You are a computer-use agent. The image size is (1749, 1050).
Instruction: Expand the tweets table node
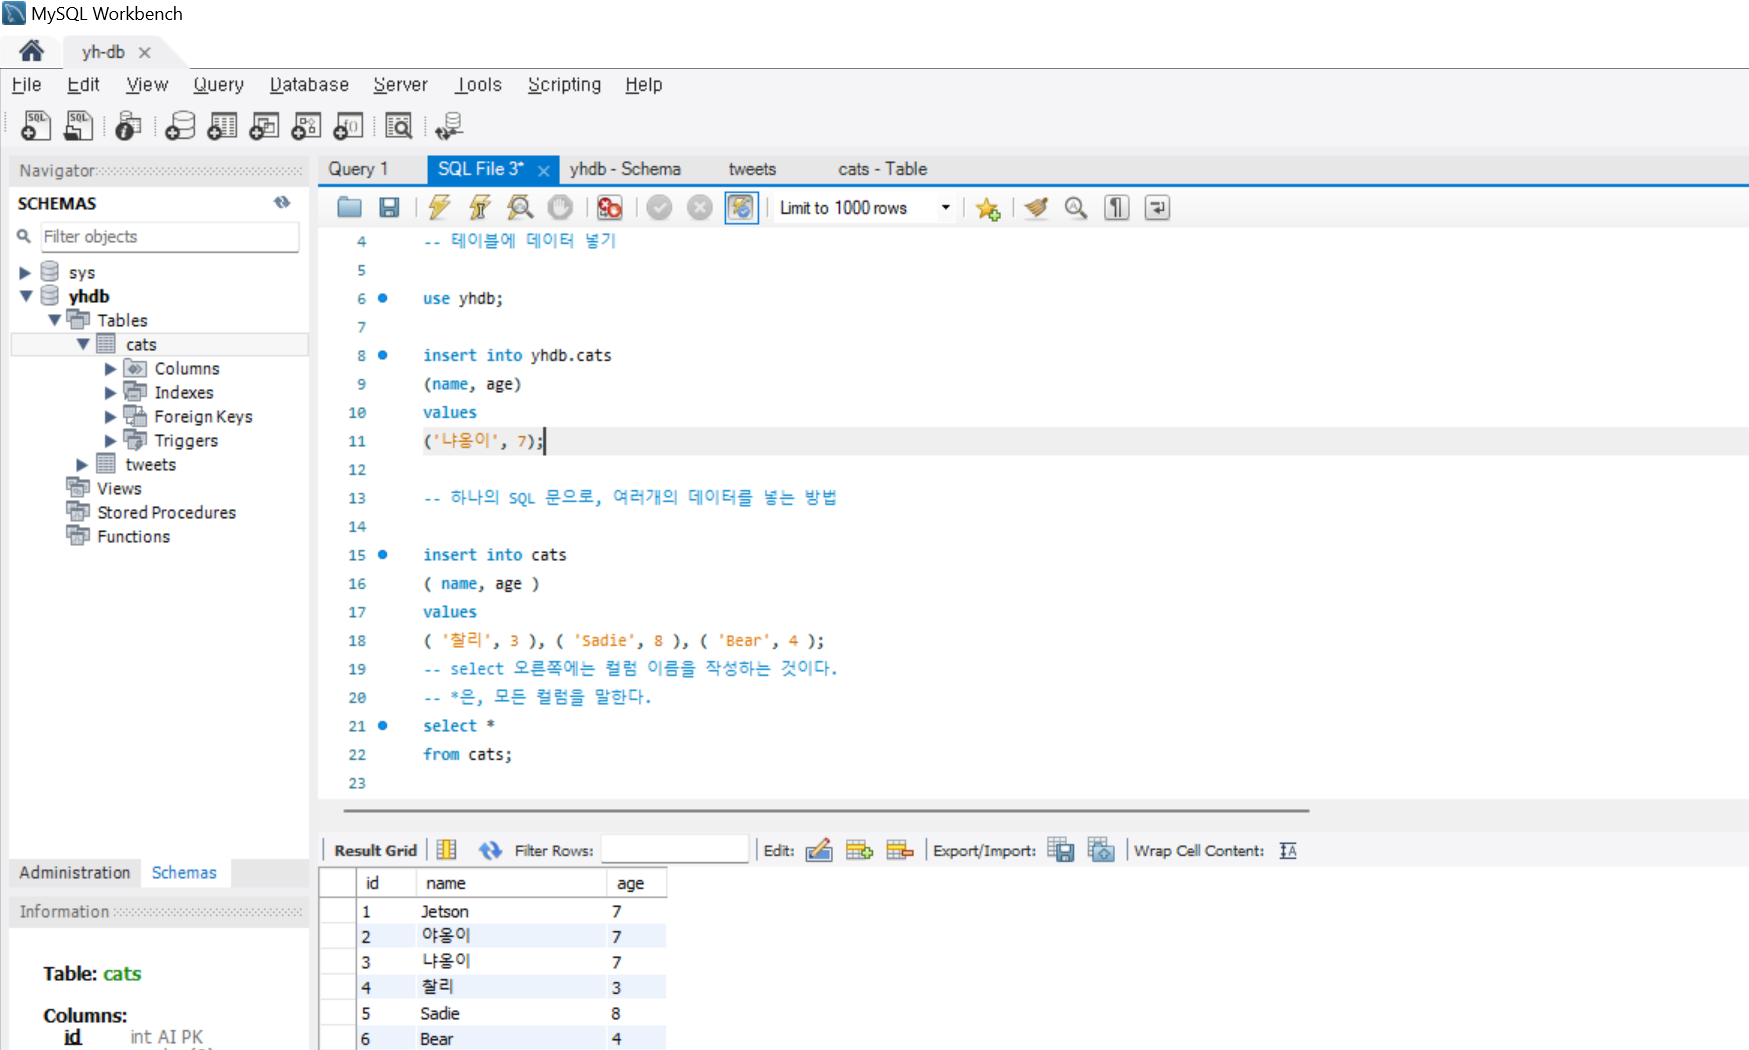(82, 464)
